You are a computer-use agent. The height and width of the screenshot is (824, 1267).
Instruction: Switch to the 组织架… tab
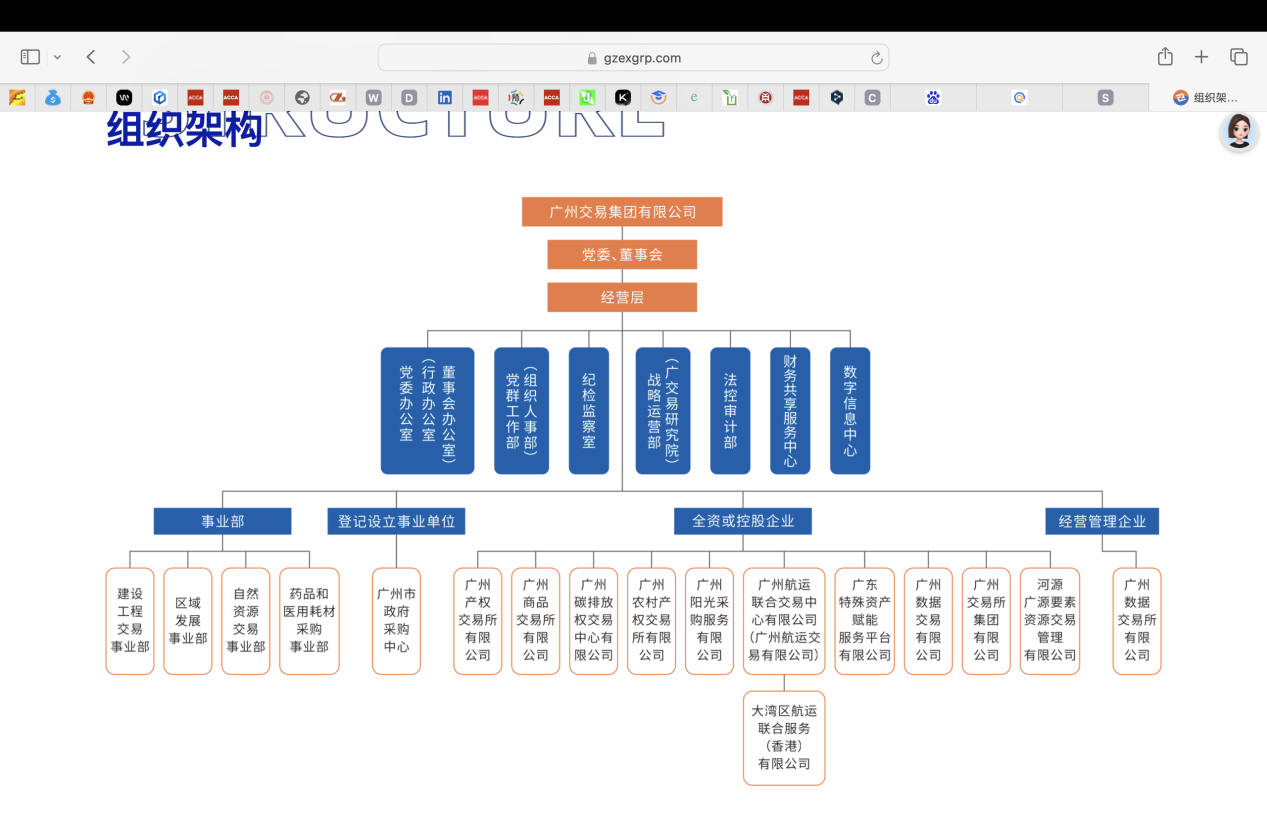(1206, 97)
